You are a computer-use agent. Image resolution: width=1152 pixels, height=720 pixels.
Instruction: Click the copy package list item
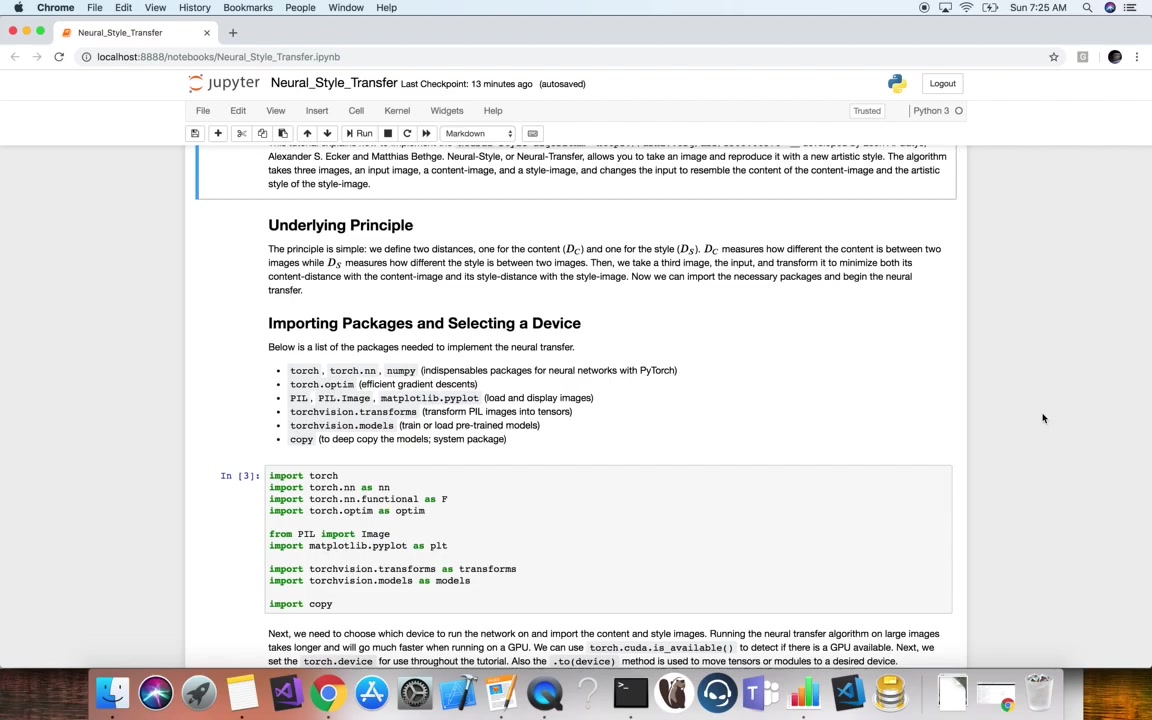coord(397,439)
